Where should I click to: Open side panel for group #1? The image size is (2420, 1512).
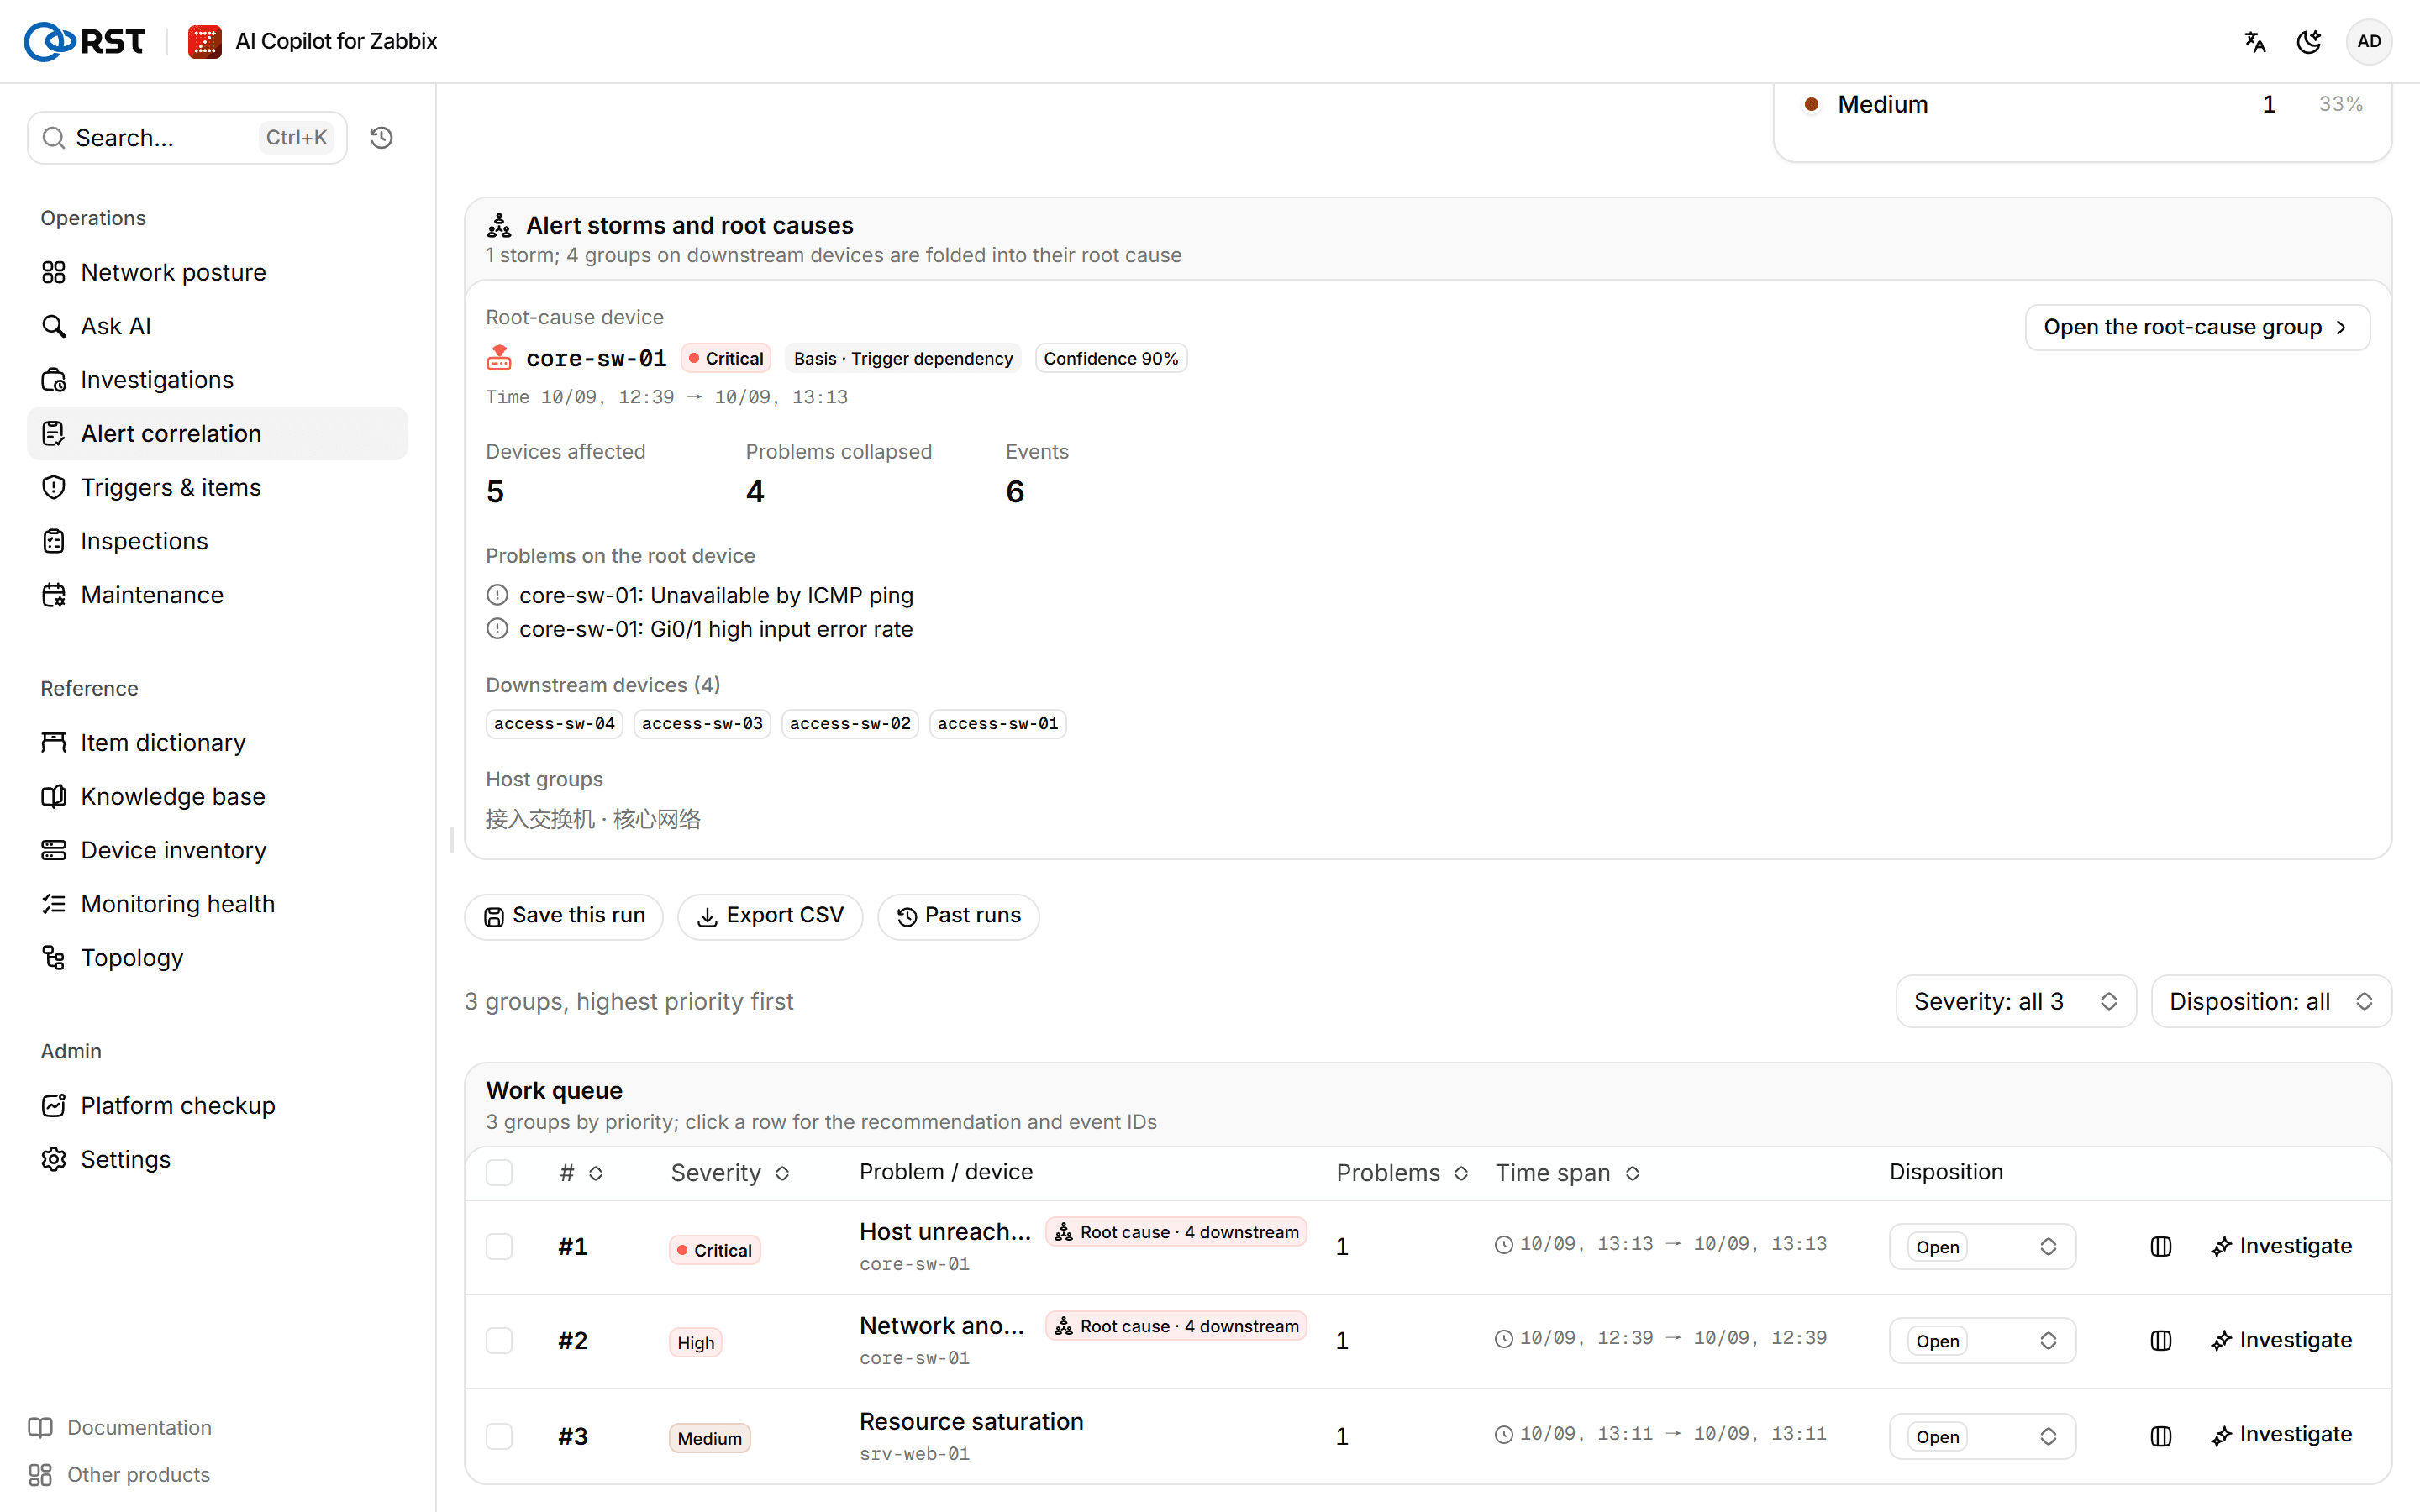click(x=2160, y=1246)
